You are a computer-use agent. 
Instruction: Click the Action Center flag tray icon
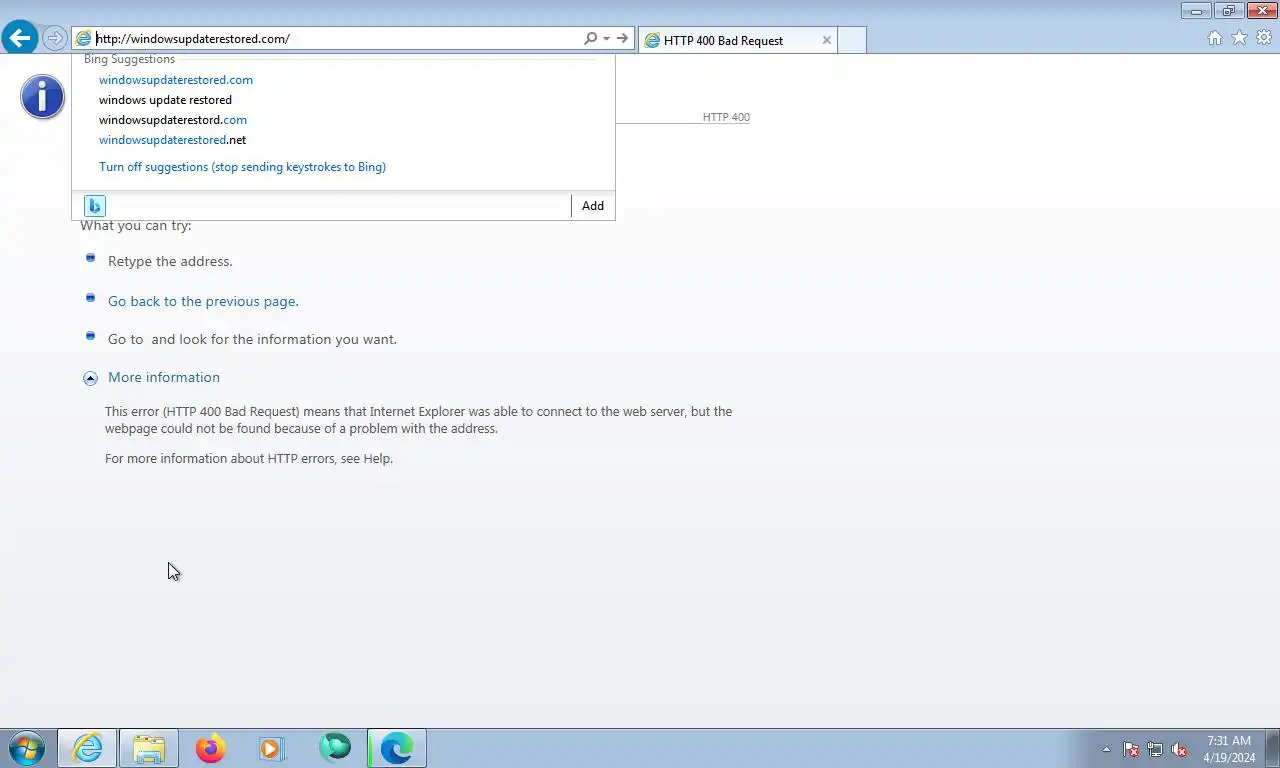[1131, 749]
